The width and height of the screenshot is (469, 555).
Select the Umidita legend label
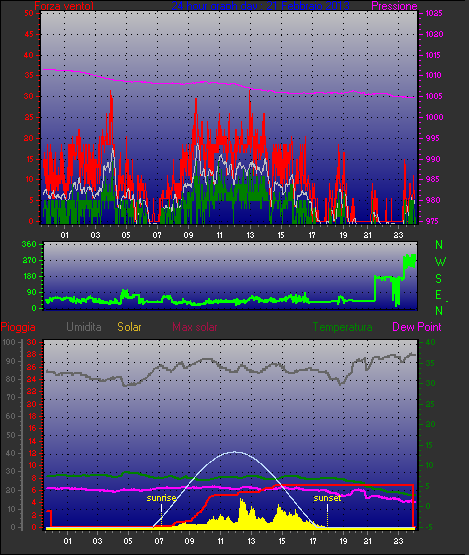(x=84, y=327)
